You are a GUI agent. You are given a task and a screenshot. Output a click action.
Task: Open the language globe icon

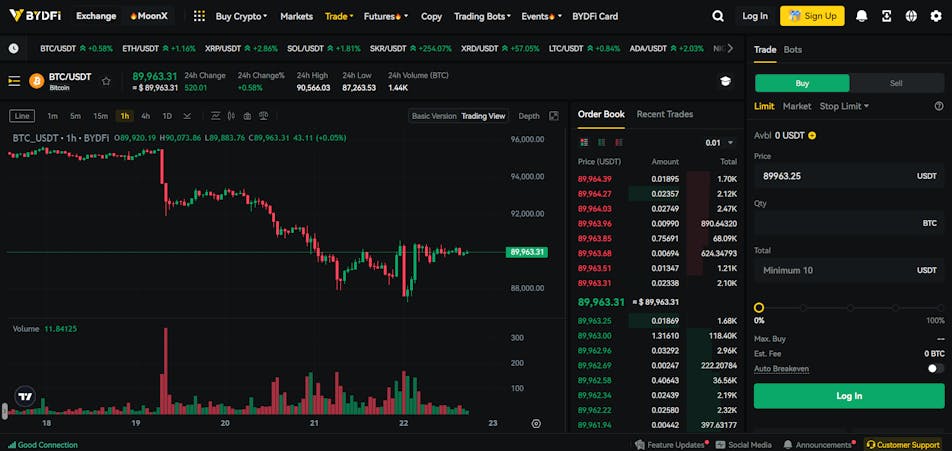point(911,16)
